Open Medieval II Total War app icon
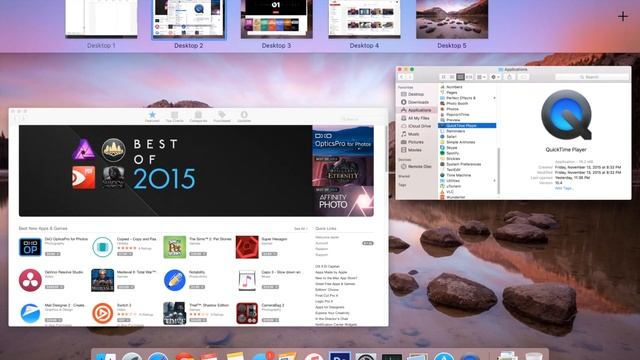640x360 pixels. tap(102, 280)
